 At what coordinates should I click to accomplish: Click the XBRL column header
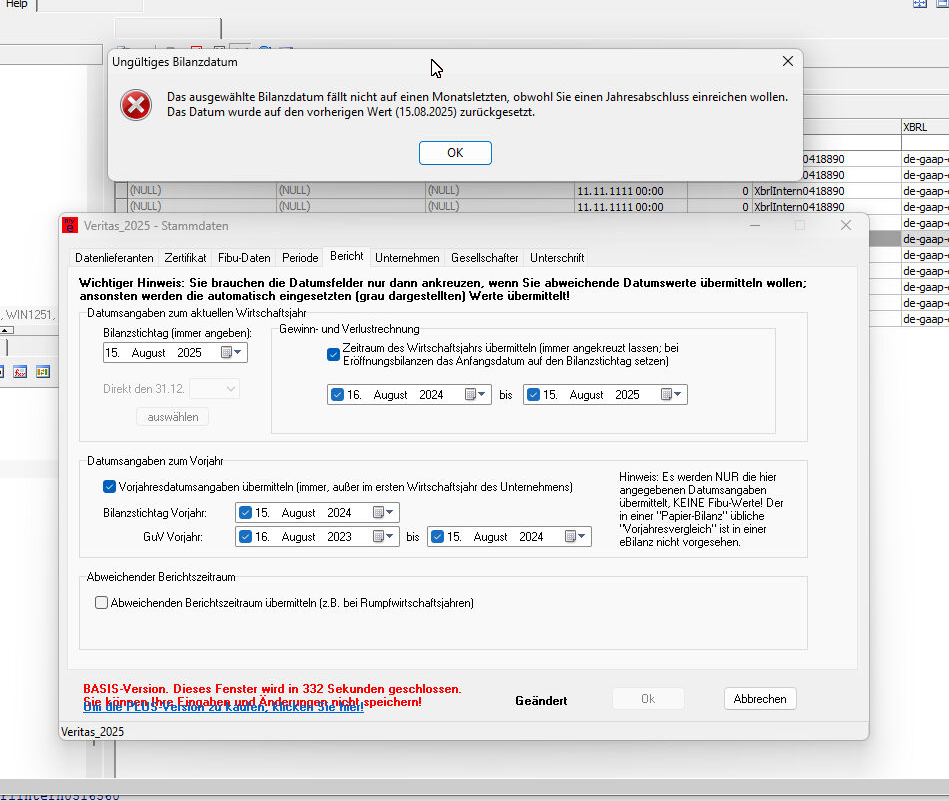pyautogui.click(x=915, y=128)
